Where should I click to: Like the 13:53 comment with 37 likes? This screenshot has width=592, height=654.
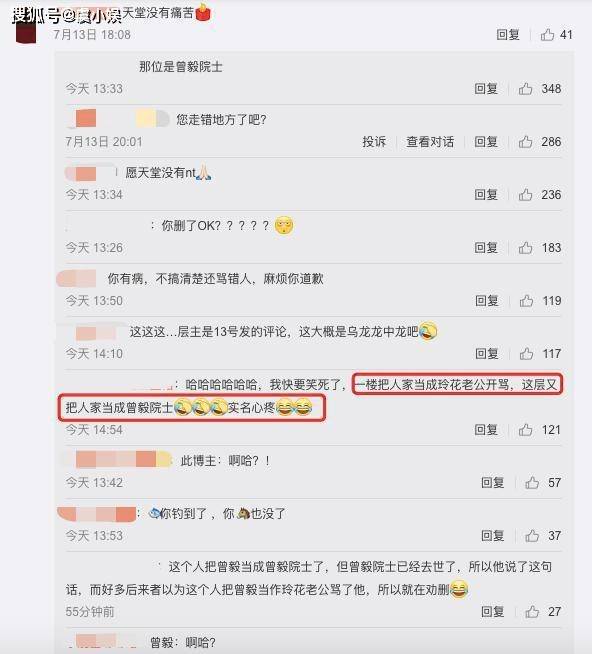[x=532, y=536]
